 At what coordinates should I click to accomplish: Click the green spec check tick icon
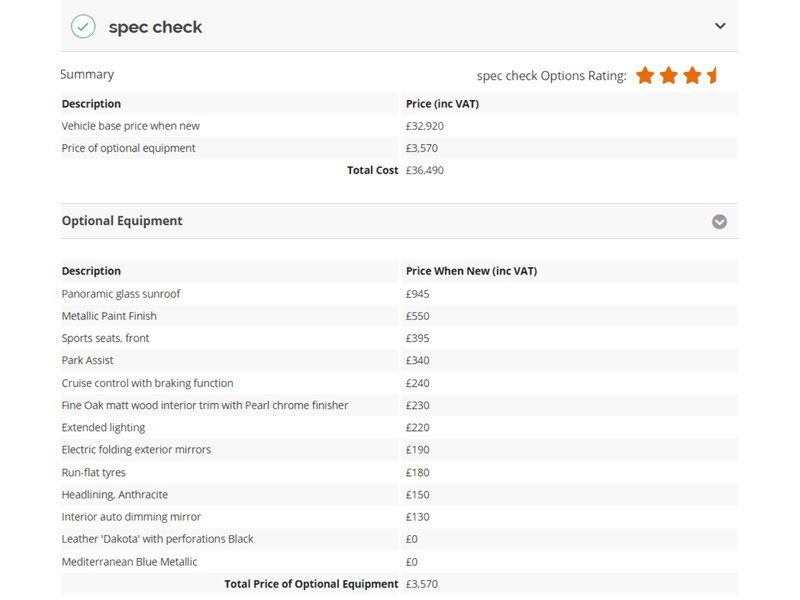(x=83, y=27)
